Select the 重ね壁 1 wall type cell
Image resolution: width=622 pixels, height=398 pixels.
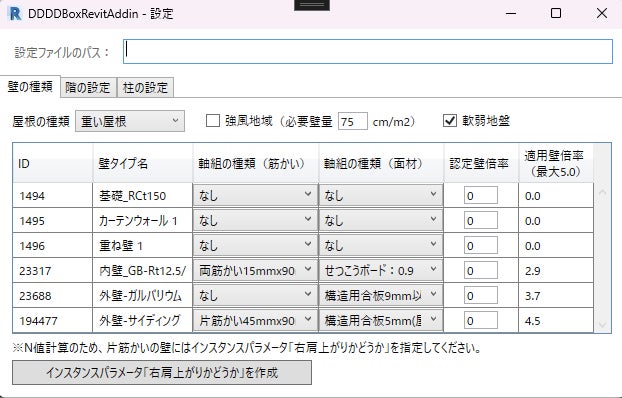142,245
